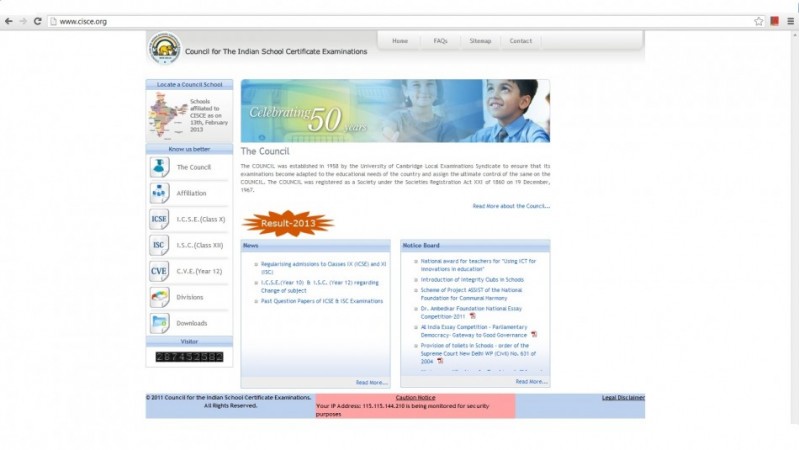Click the page vertical scrollbar
This screenshot has height=450, width=799.
pyautogui.click(x=795, y=227)
